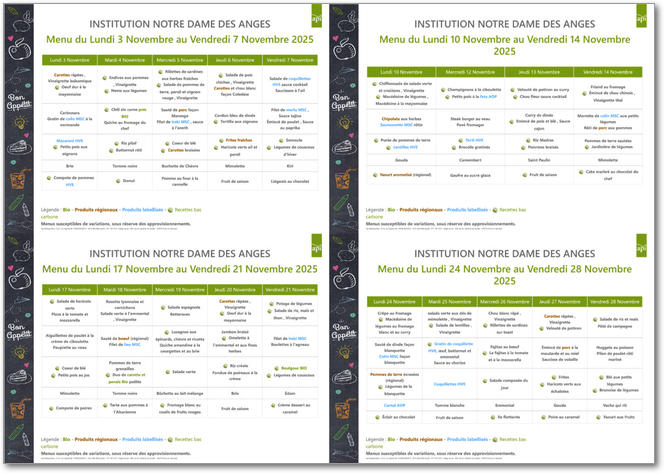
Task: Click Produits labellisés in the 17 Novembre menu legend
Action: coord(138,439)
